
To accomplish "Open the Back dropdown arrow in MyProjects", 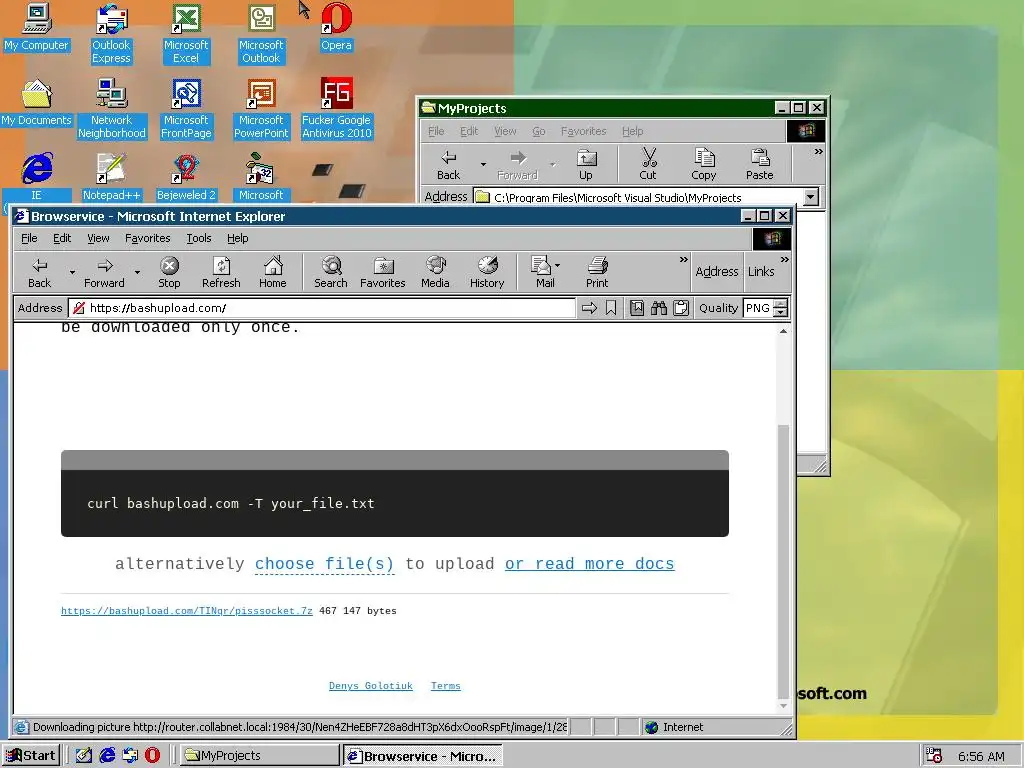I will tap(483, 165).
